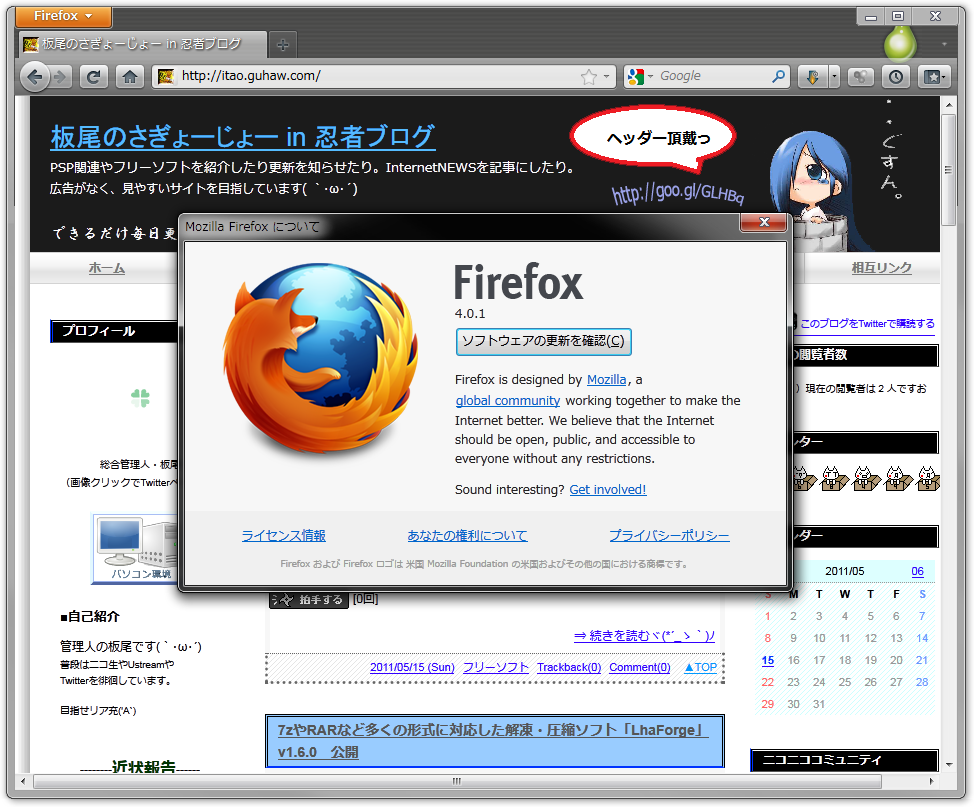Click the Firefox logo in About dialog

(321, 358)
